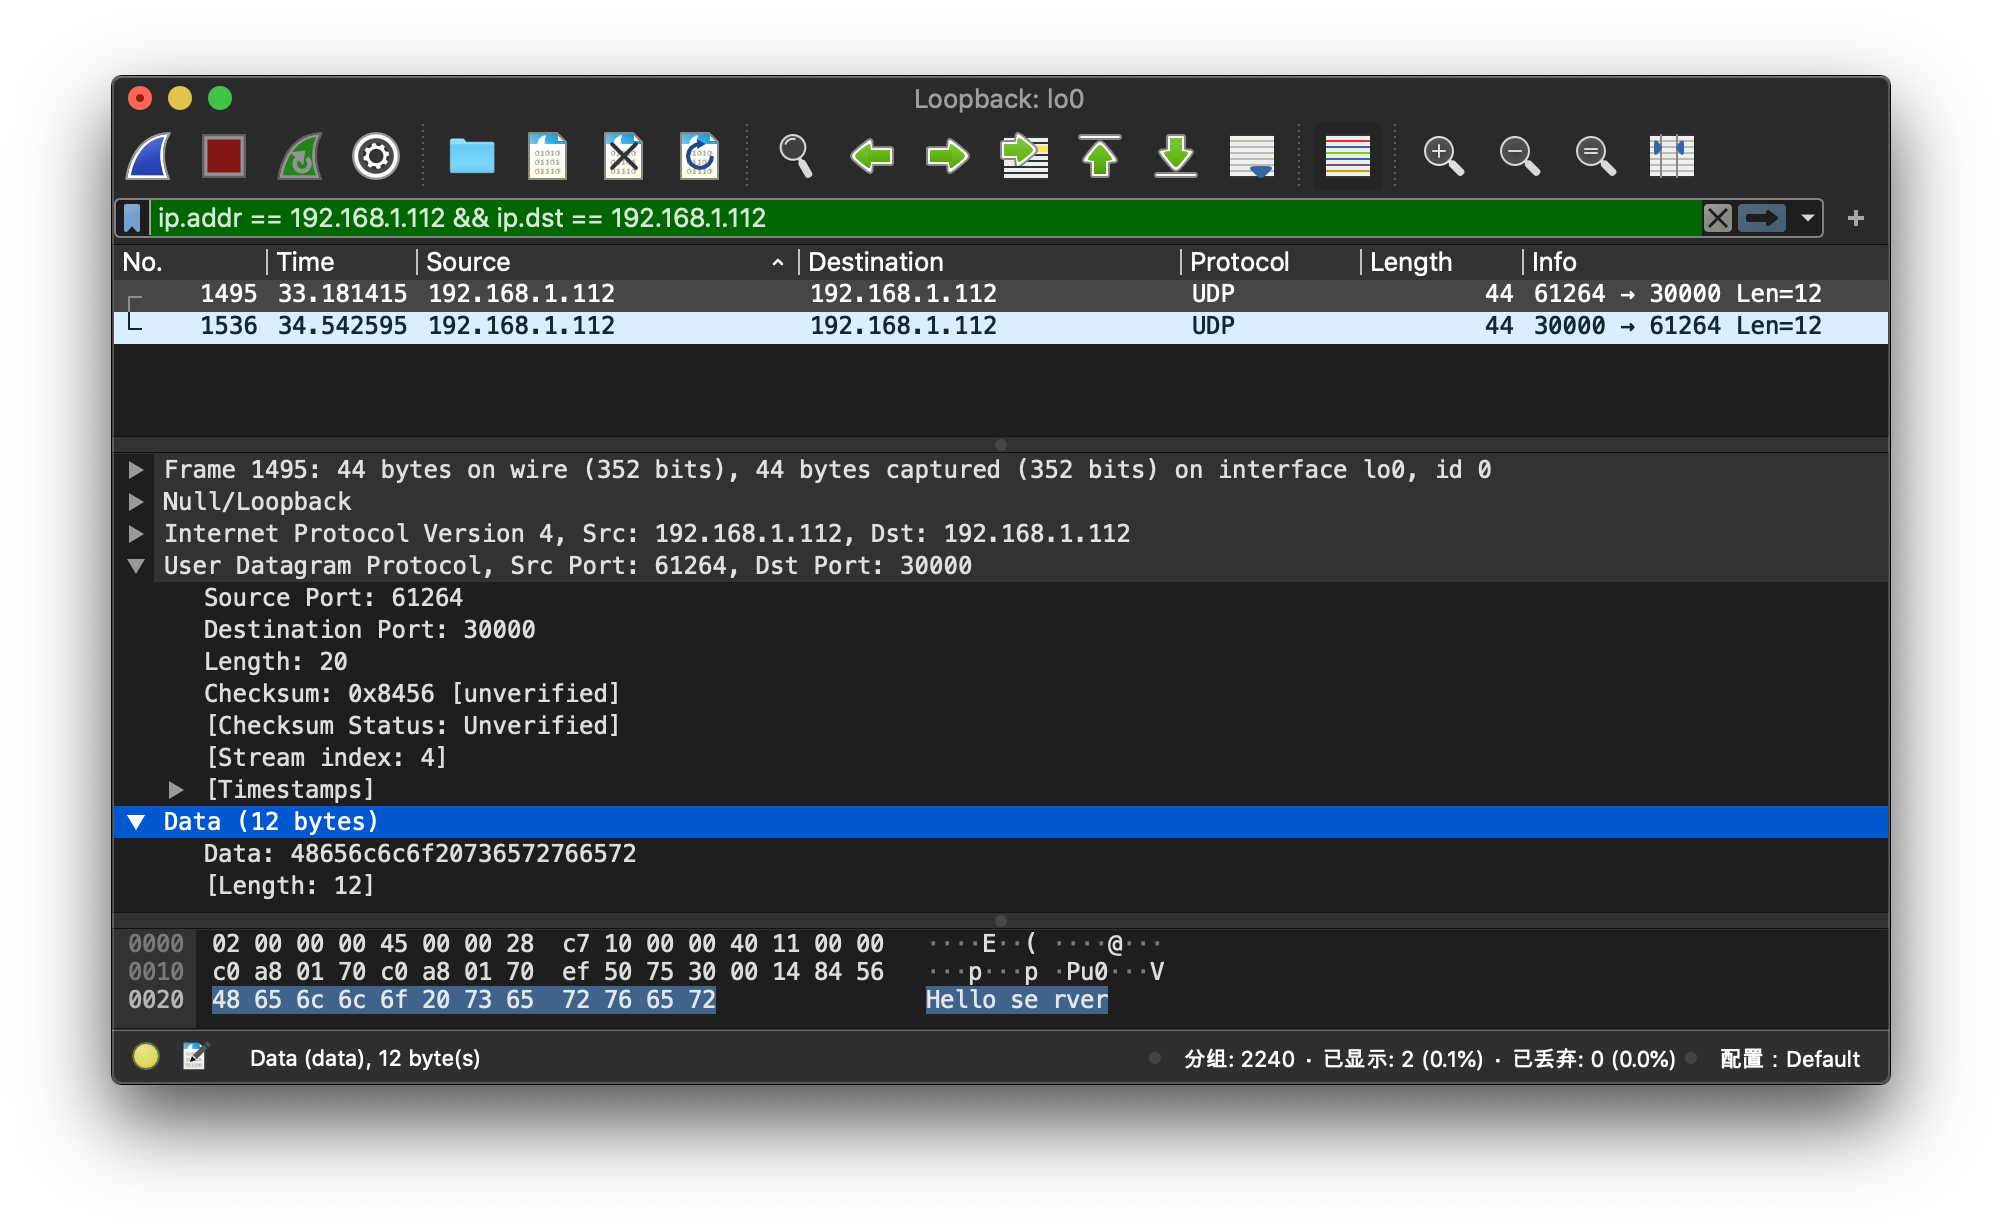Sort packets by Info column
Viewport: 2002px width, 1232px height.
click(1705, 262)
